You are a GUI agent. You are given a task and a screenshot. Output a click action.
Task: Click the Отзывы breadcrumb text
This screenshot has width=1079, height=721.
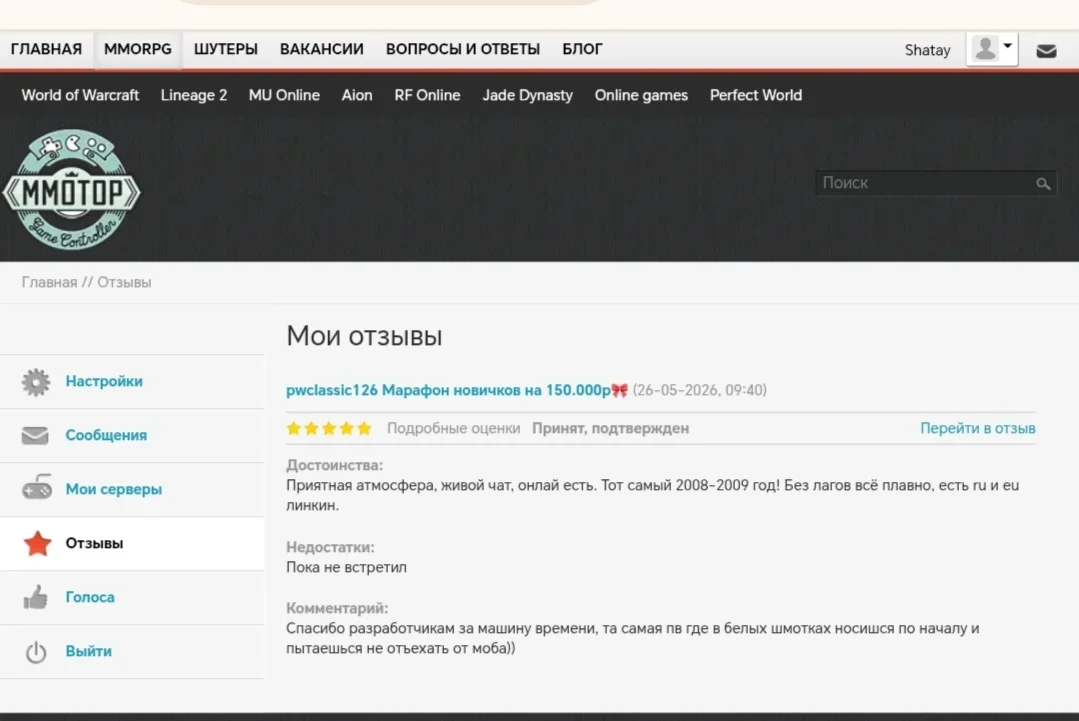tap(124, 283)
